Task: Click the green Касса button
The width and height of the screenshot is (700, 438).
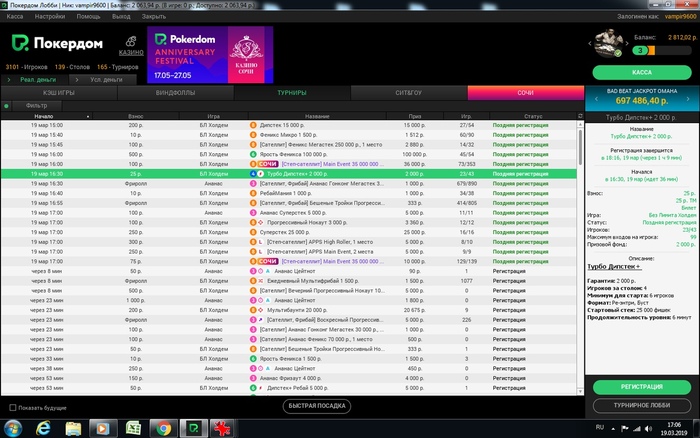Action: click(642, 72)
